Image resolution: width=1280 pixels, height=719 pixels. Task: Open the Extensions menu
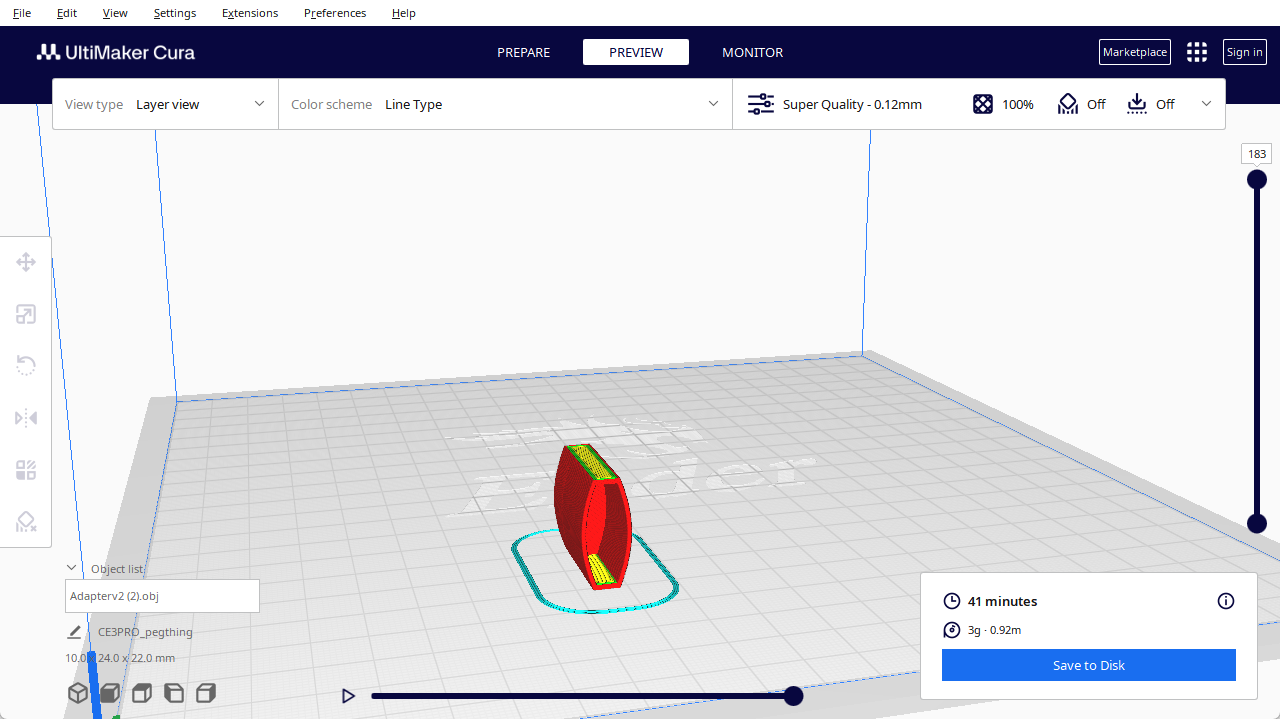point(250,13)
